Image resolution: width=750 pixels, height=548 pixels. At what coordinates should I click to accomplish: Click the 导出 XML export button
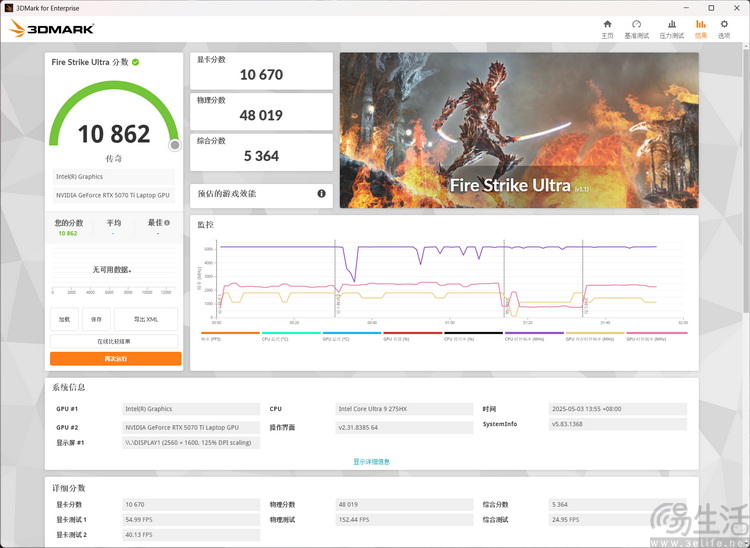pyautogui.click(x=146, y=319)
